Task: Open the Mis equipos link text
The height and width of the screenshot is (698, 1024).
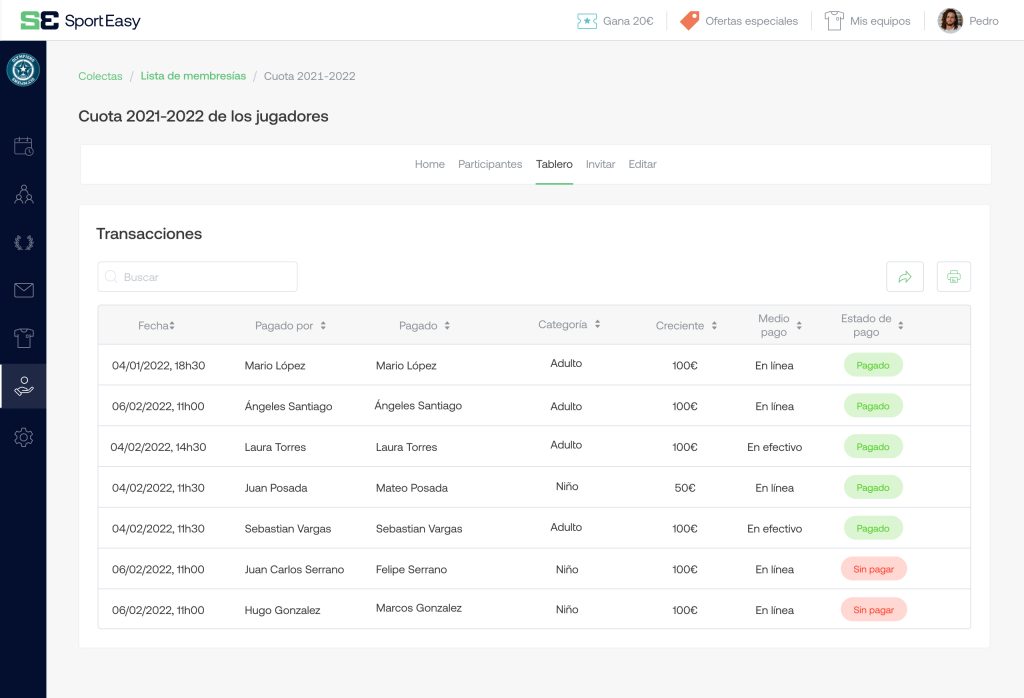Action: 880,21
